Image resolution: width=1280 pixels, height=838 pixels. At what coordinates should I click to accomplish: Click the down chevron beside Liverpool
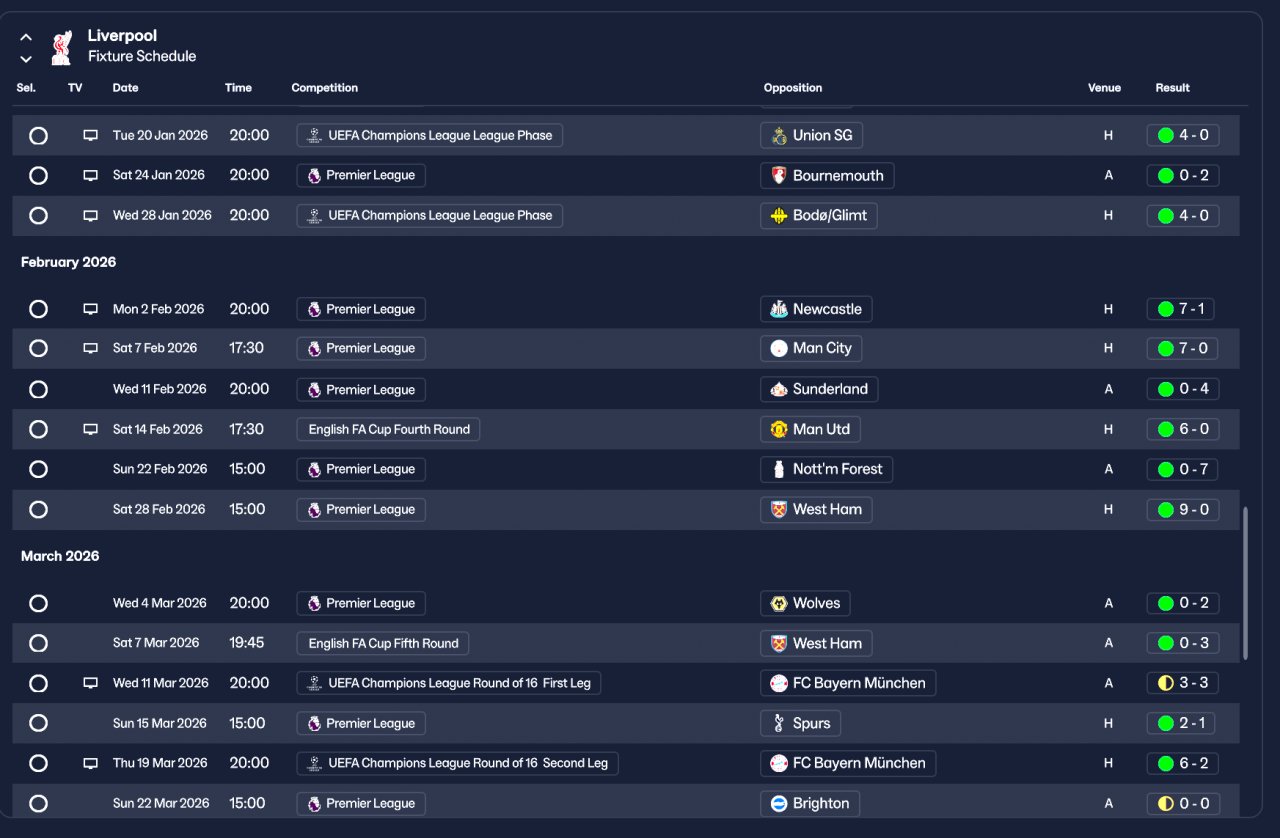coord(26,59)
